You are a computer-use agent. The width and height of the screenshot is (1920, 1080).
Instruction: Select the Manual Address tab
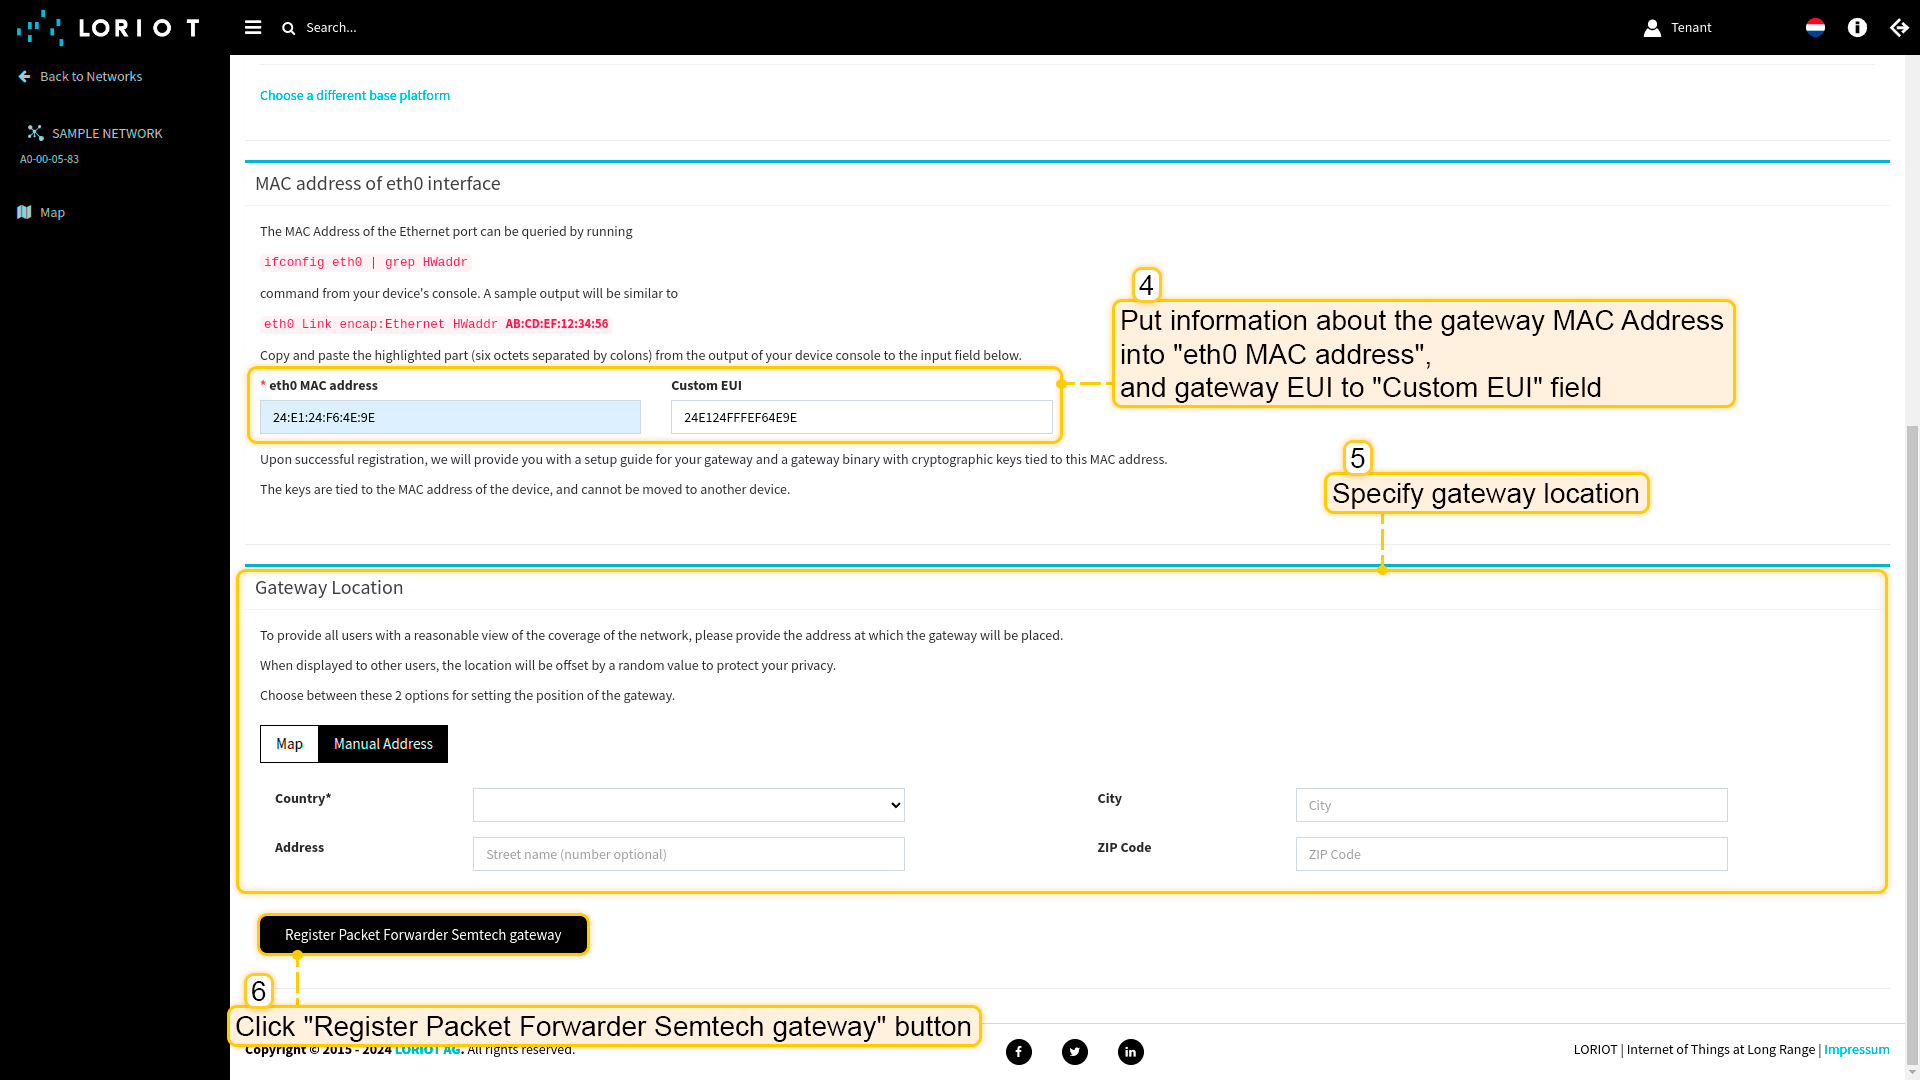tap(383, 744)
